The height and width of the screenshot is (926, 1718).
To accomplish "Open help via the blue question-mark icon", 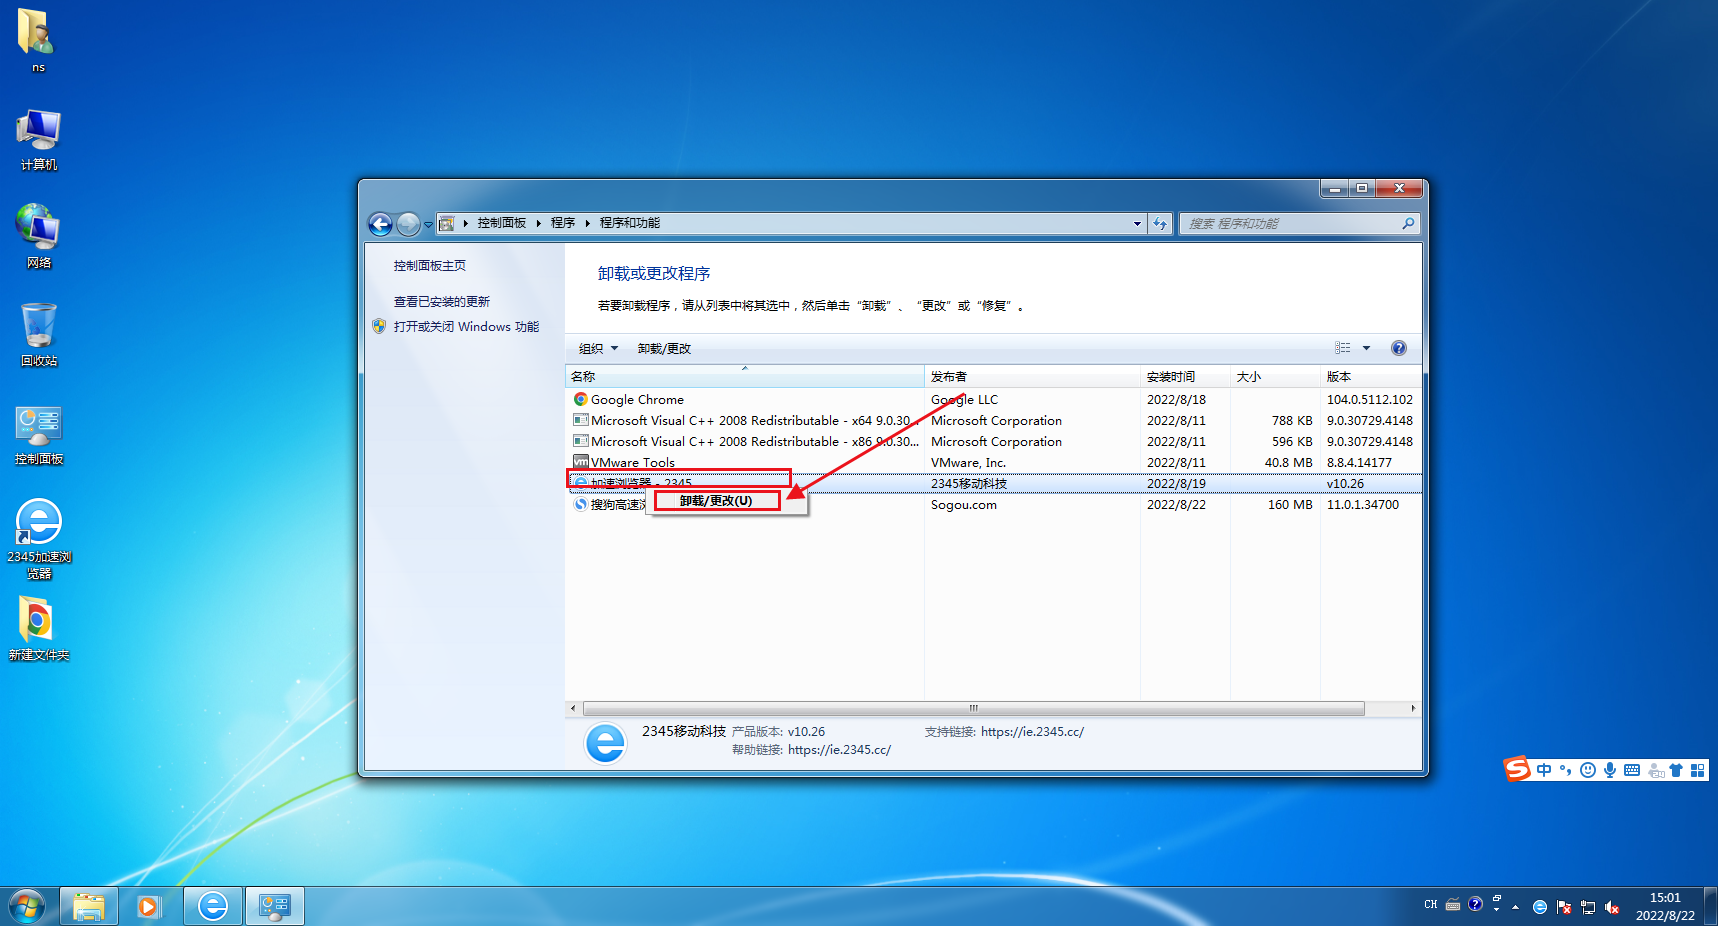I will click(x=1399, y=348).
